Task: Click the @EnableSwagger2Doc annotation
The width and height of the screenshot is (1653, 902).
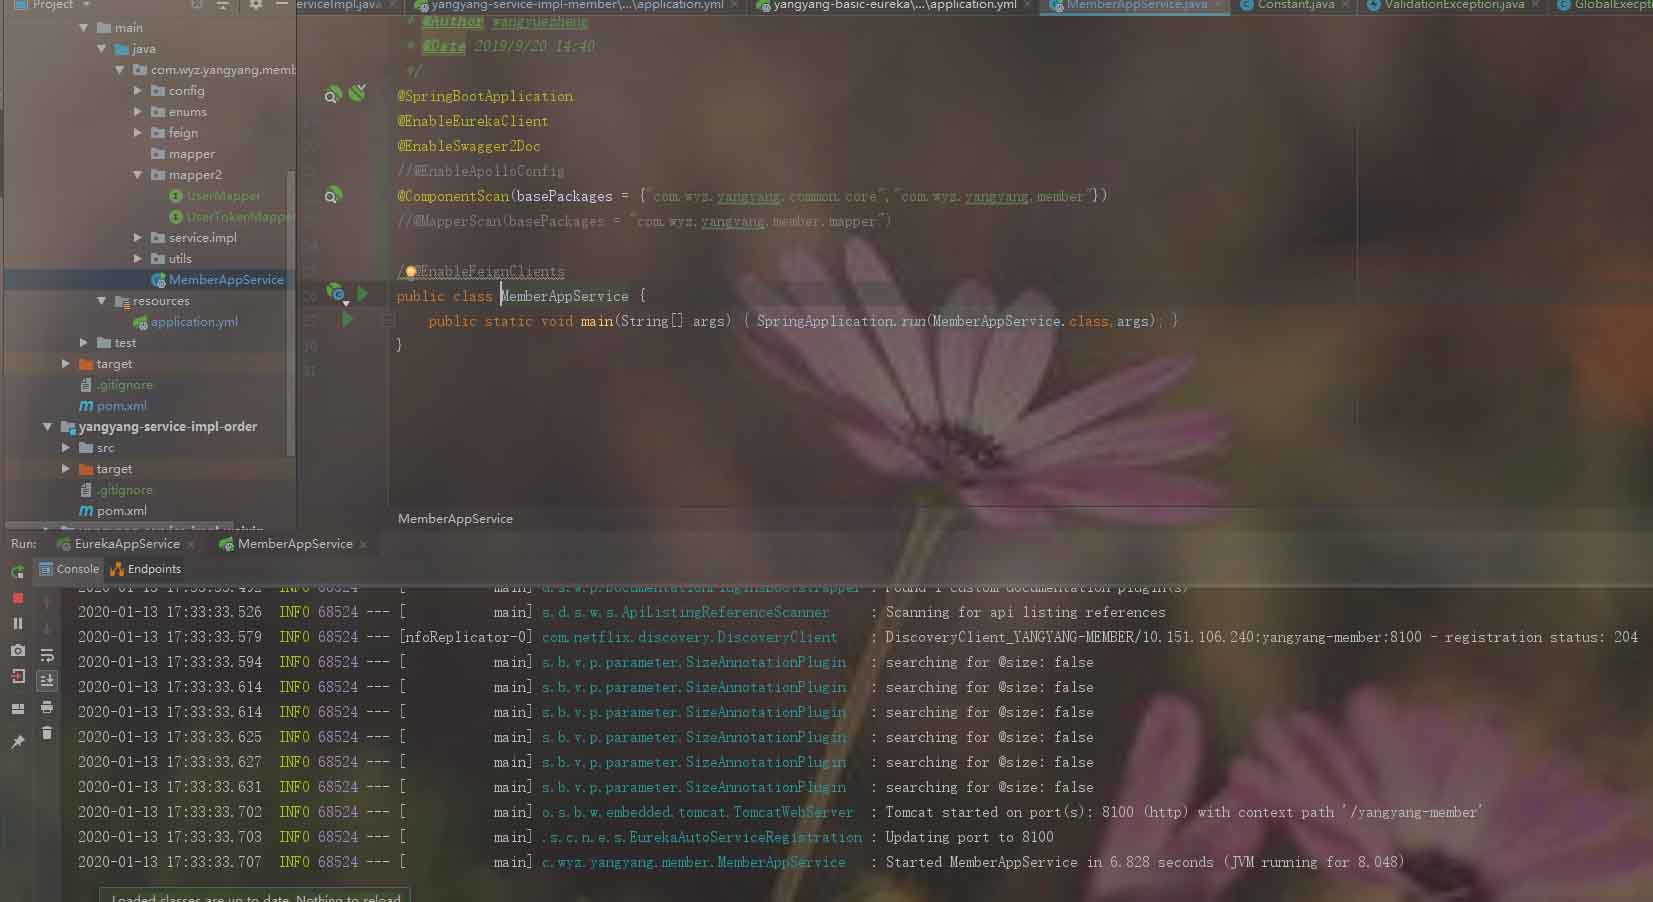Action: click(469, 146)
